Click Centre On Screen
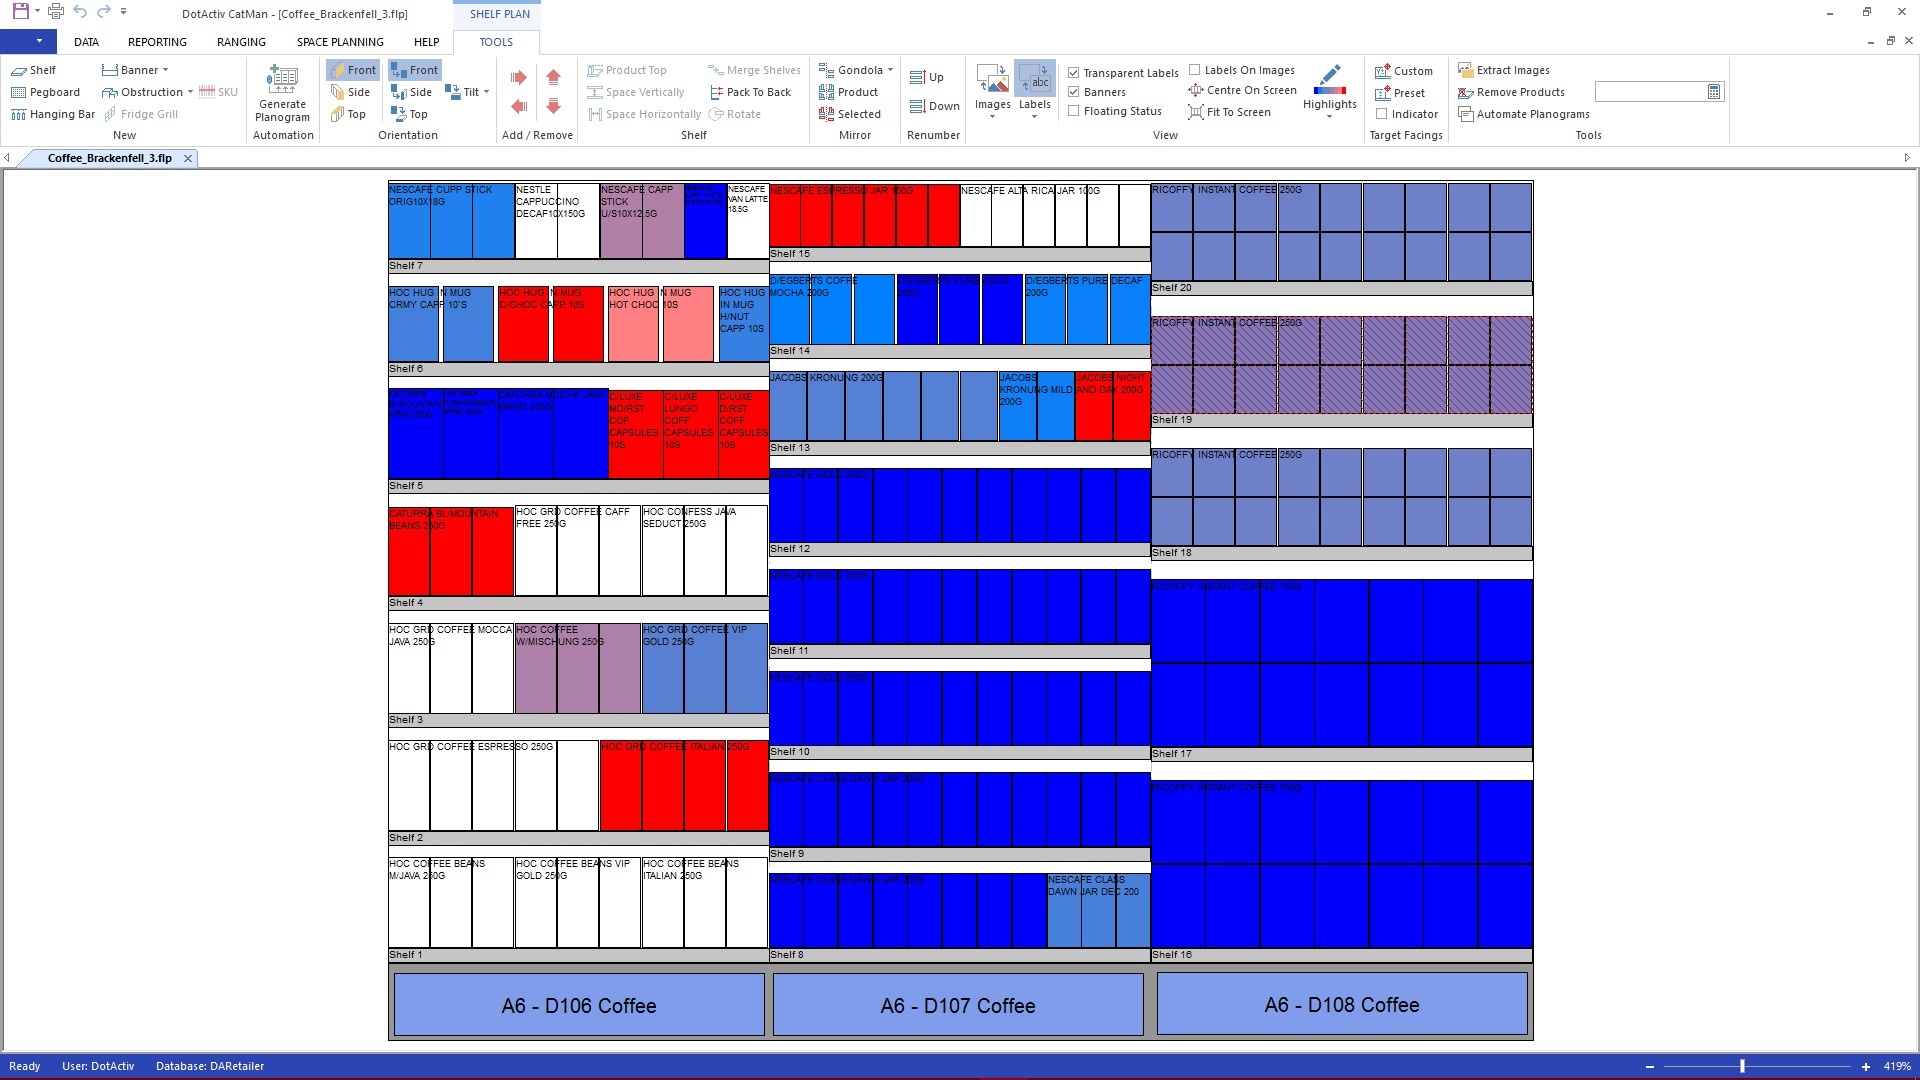The width and height of the screenshot is (1920, 1080). [1242, 90]
